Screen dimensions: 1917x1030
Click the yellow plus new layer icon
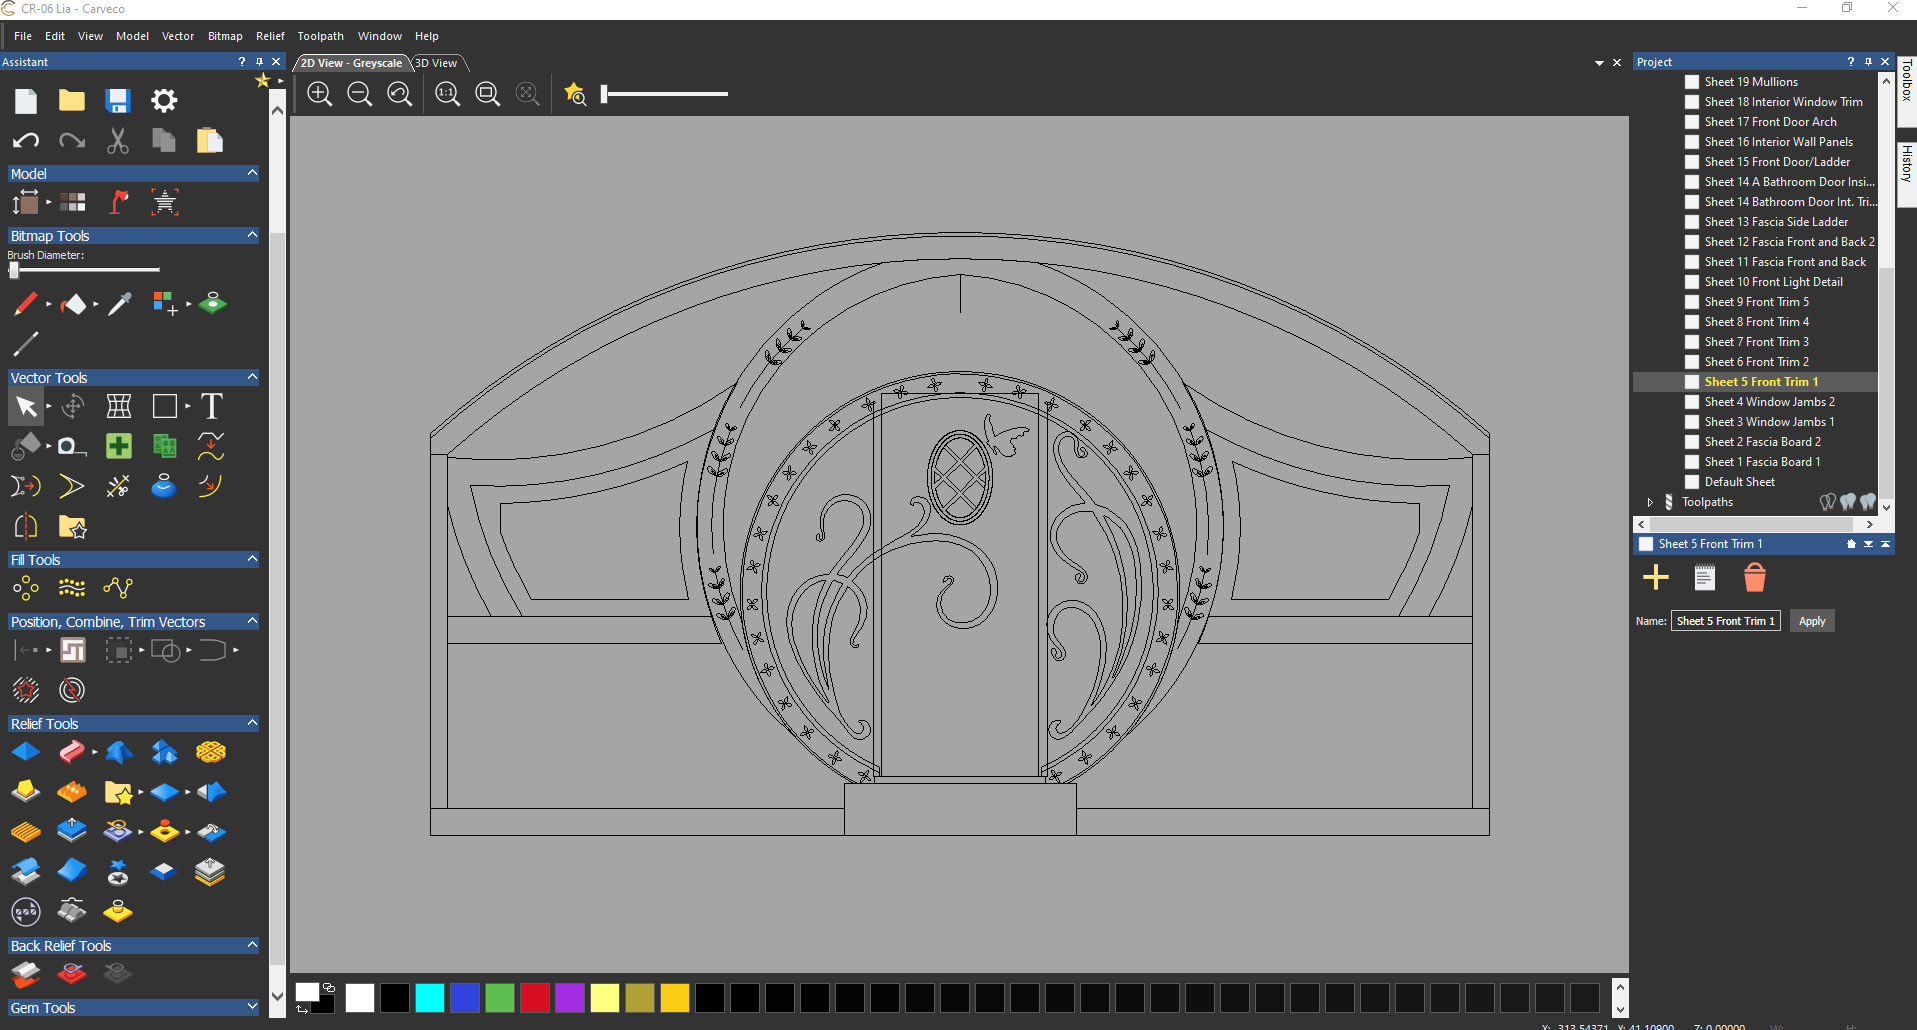pyautogui.click(x=1656, y=577)
